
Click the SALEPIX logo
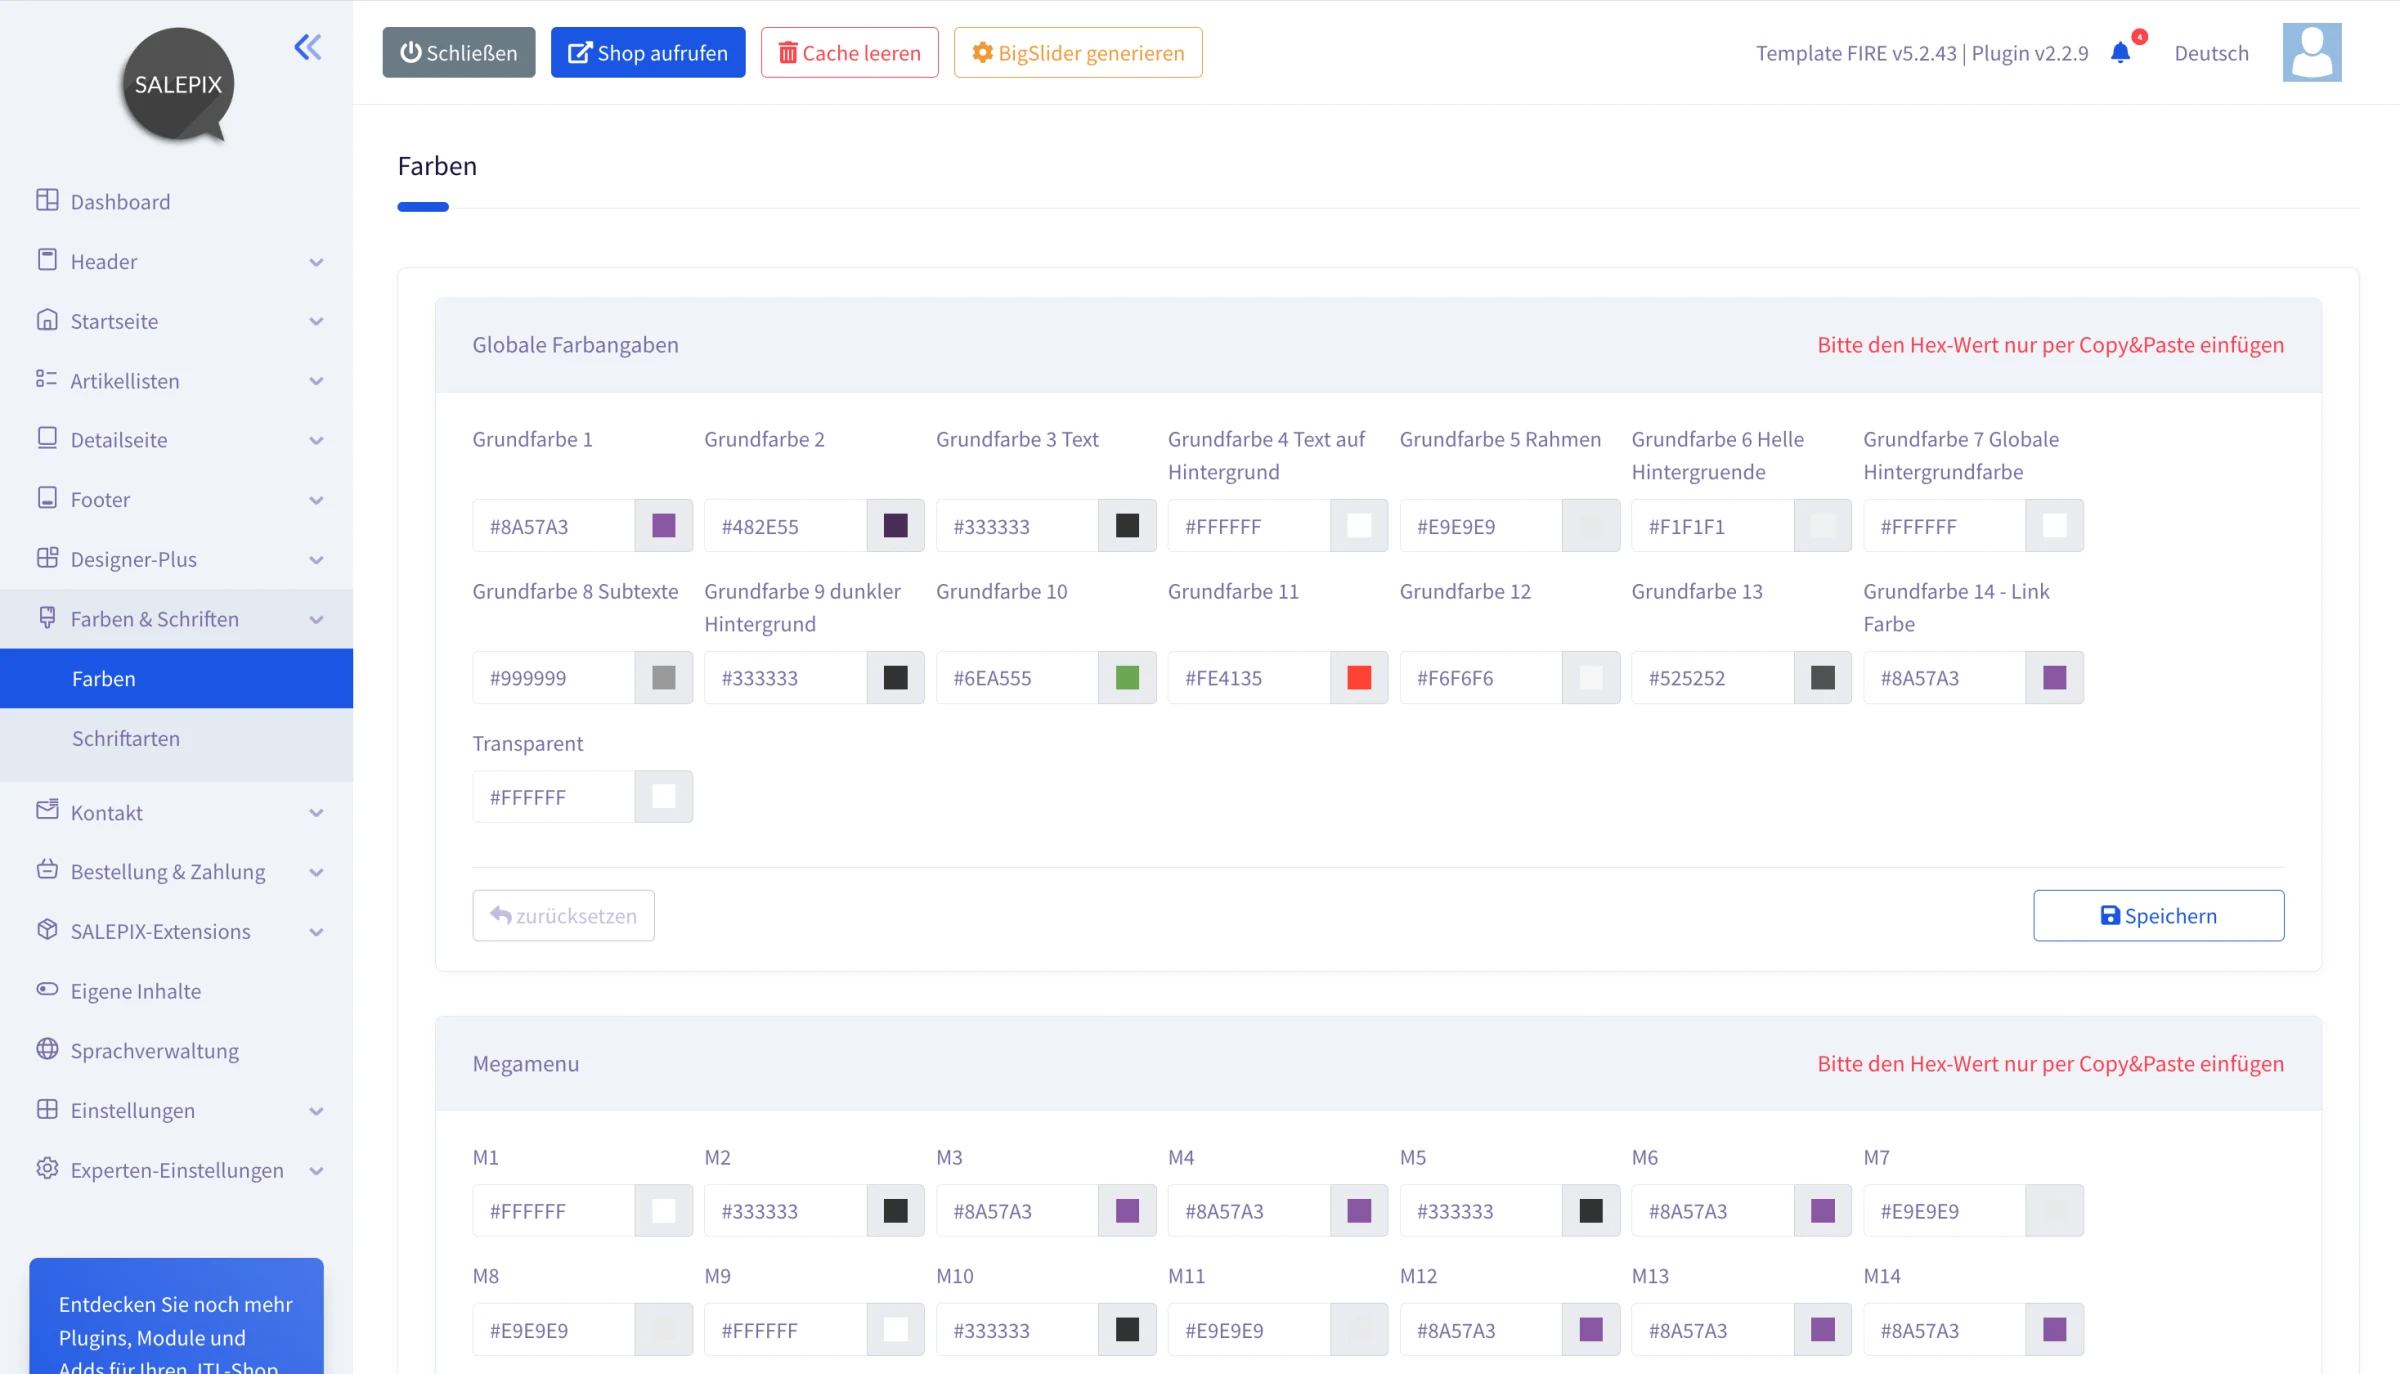coord(178,85)
